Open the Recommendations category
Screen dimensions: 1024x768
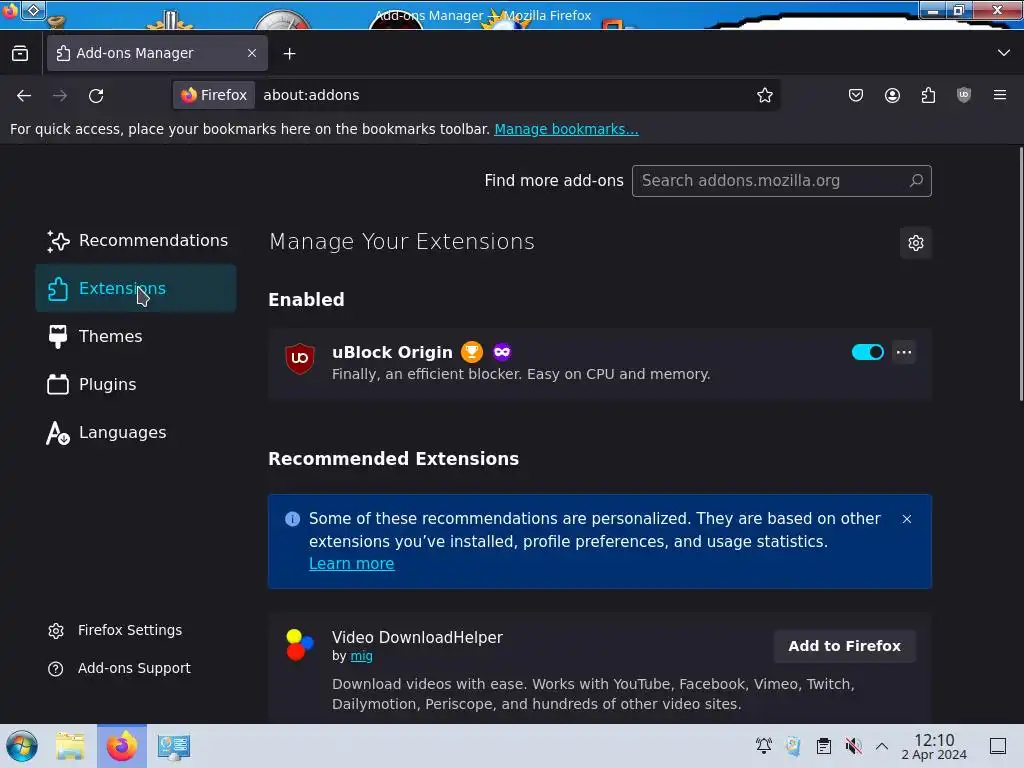136,241
